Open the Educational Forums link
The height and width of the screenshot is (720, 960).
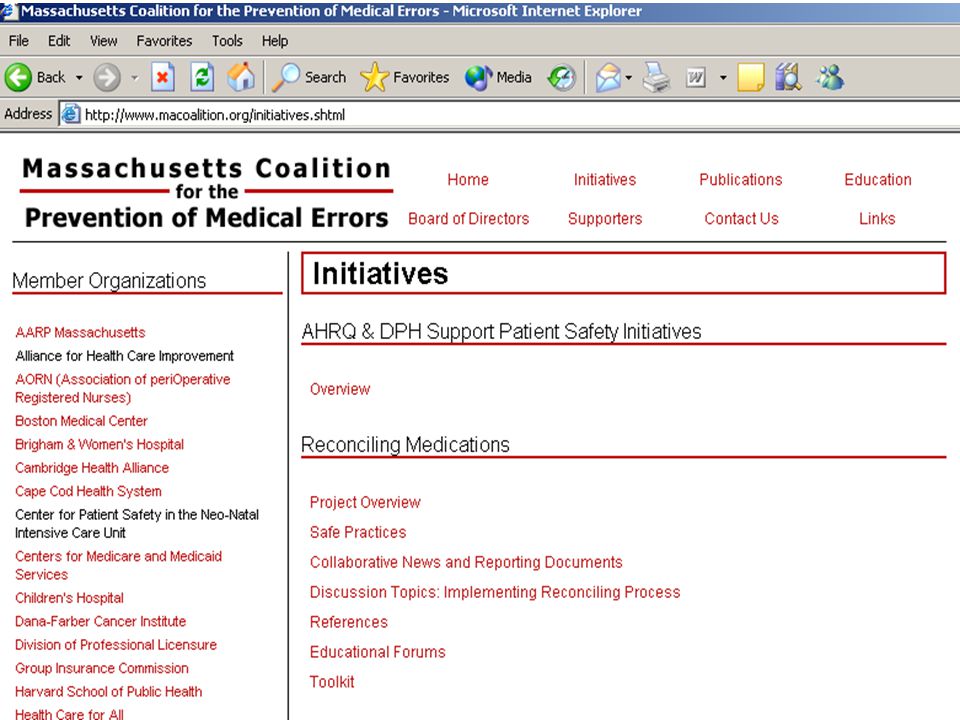(377, 652)
